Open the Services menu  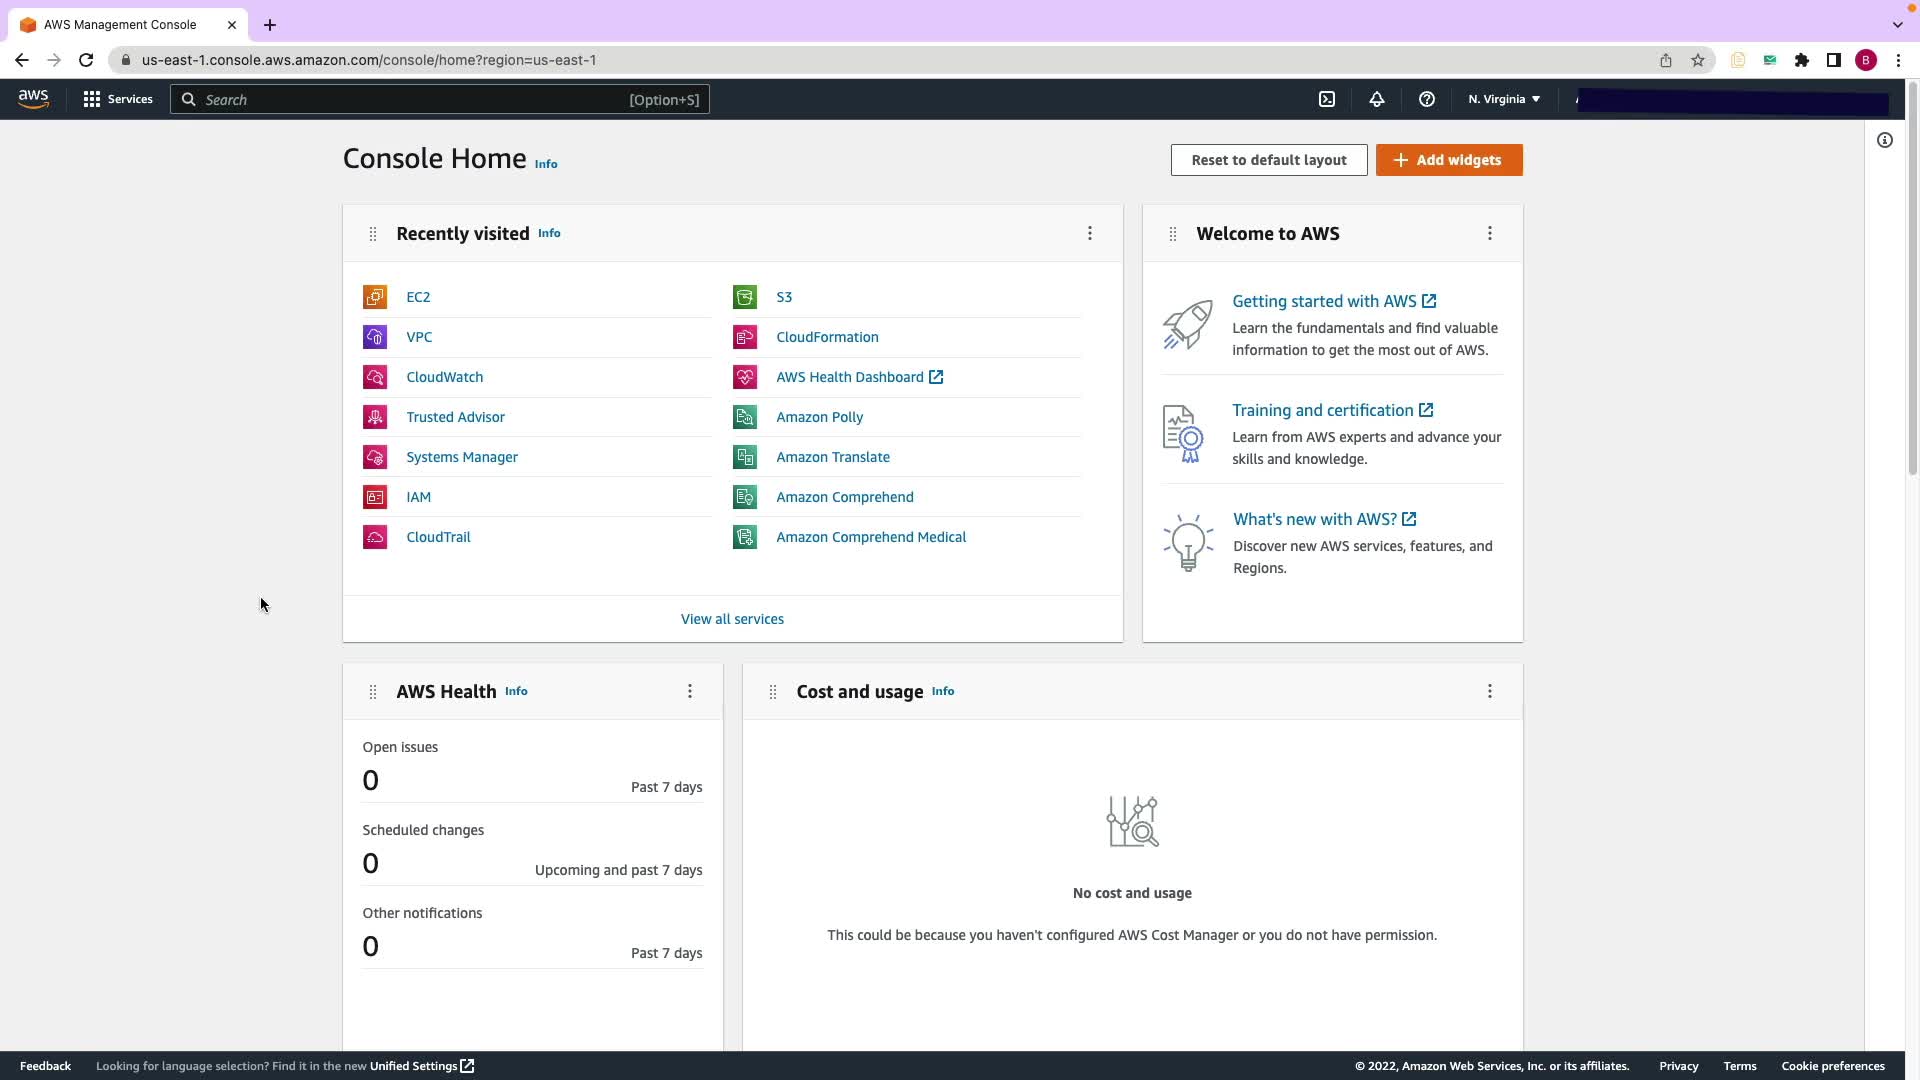[118, 99]
